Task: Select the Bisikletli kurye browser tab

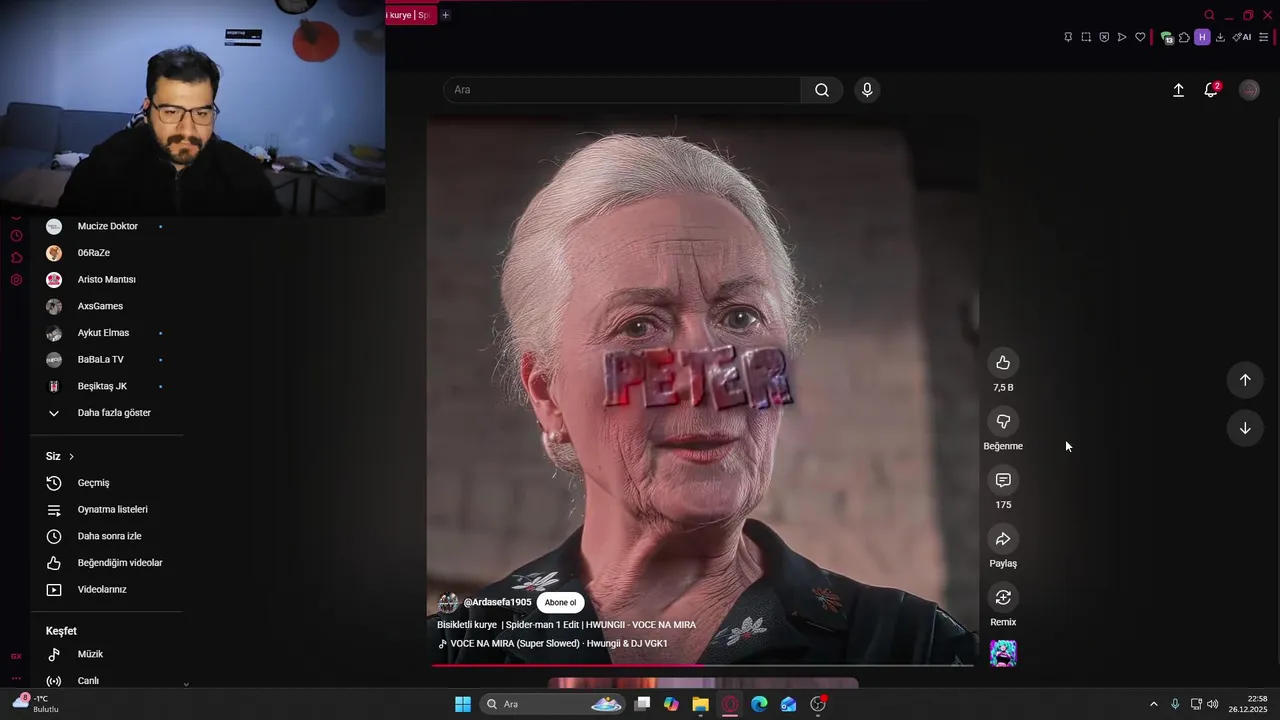Action: pyautogui.click(x=410, y=15)
